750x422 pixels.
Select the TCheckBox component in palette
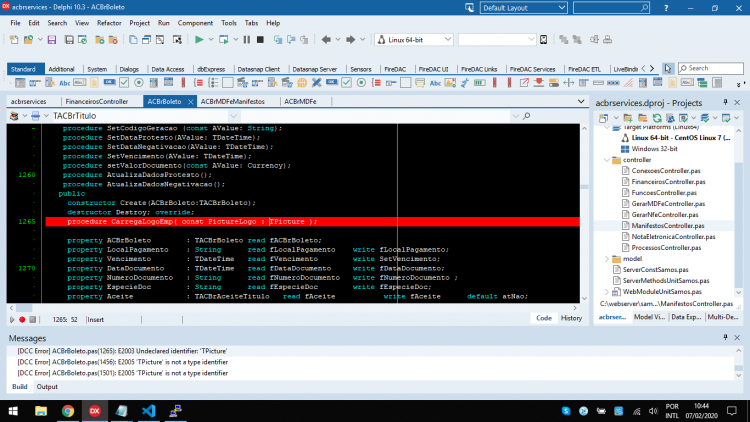pyautogui.click(x=124, y=83)
